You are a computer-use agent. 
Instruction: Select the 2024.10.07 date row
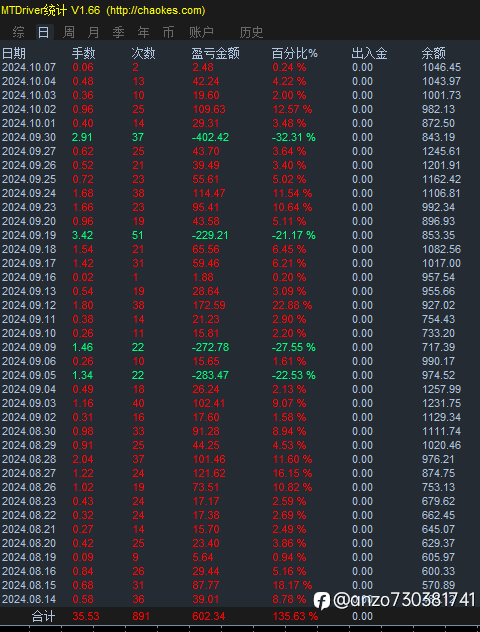[x=29, y=67]
